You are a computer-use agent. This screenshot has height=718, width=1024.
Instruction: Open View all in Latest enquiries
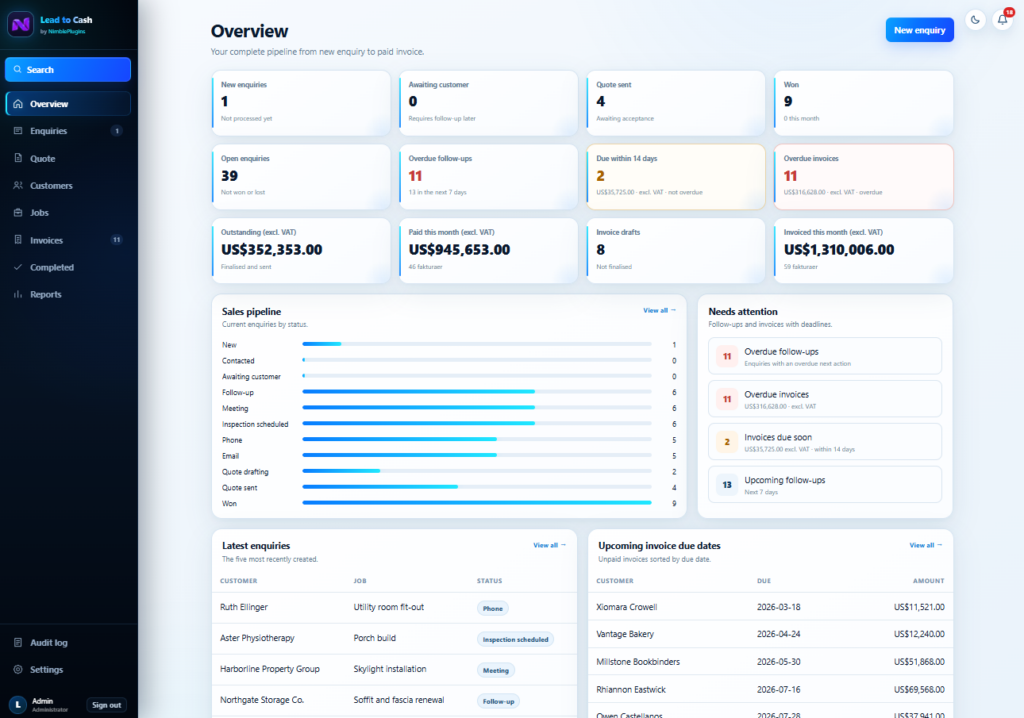coord(549,545)
